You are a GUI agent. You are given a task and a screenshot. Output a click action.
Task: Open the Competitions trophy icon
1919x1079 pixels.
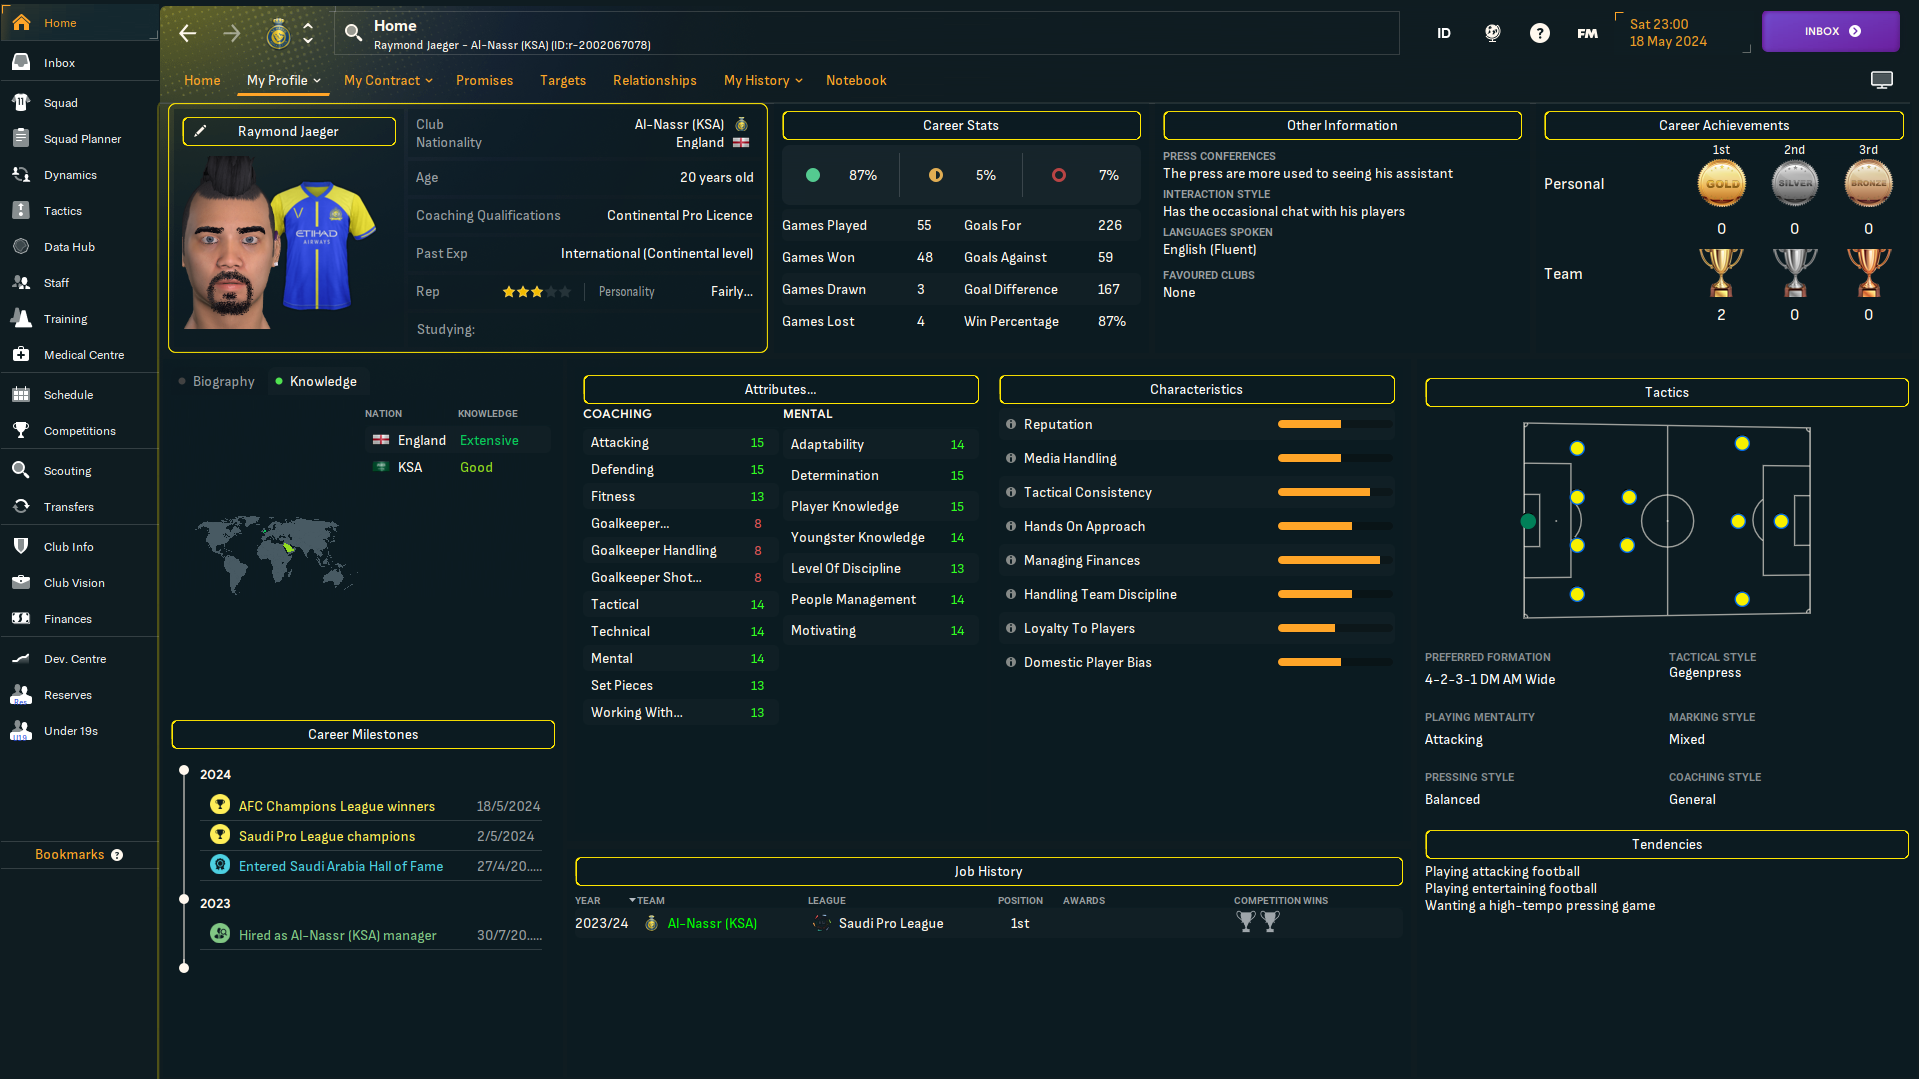[x=21, y=430]
